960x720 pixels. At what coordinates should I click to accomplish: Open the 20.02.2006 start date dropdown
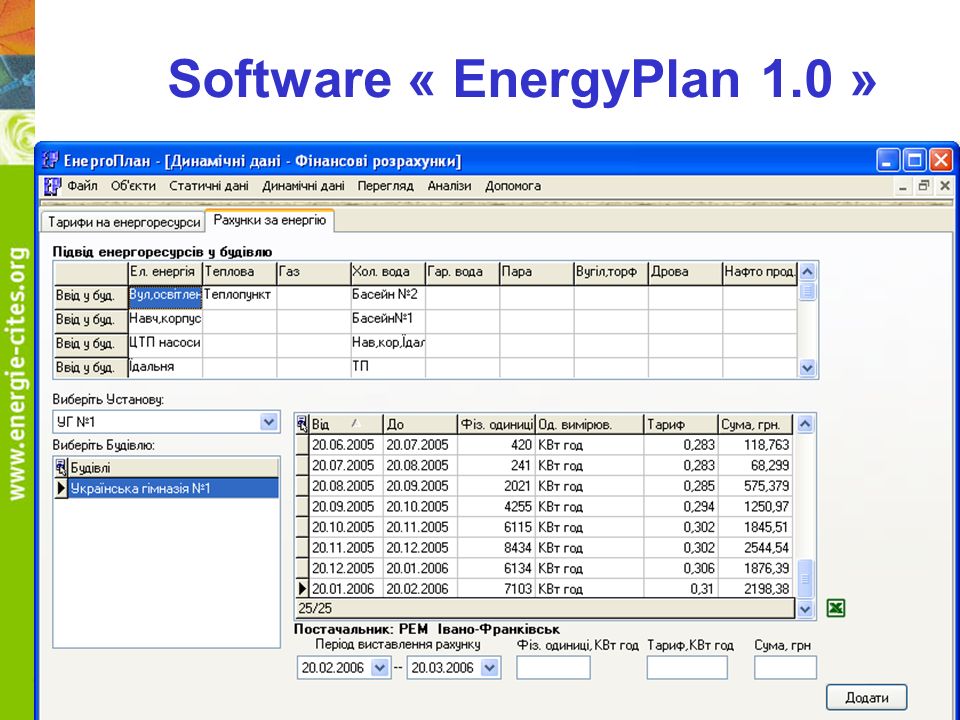(380, 667)
